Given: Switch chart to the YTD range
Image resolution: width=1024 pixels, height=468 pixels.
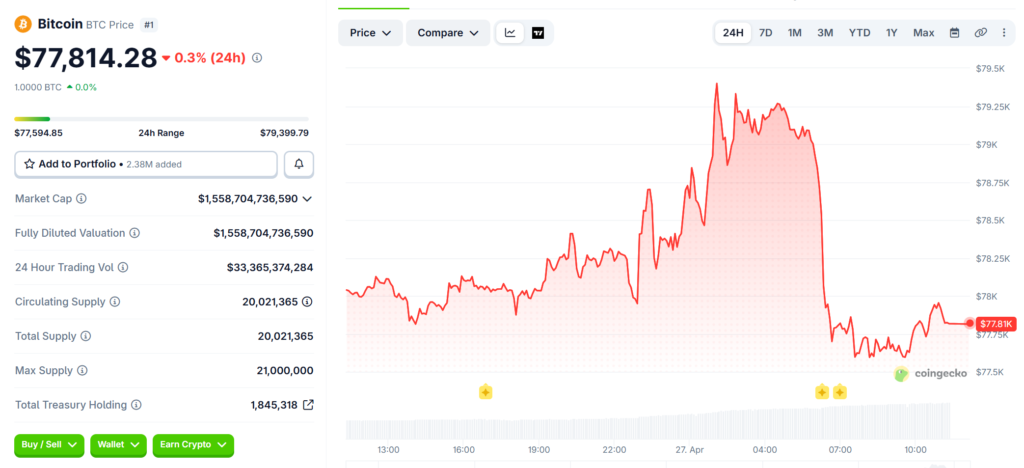Looking at the screenshot, I should click(x=859, y=33).
